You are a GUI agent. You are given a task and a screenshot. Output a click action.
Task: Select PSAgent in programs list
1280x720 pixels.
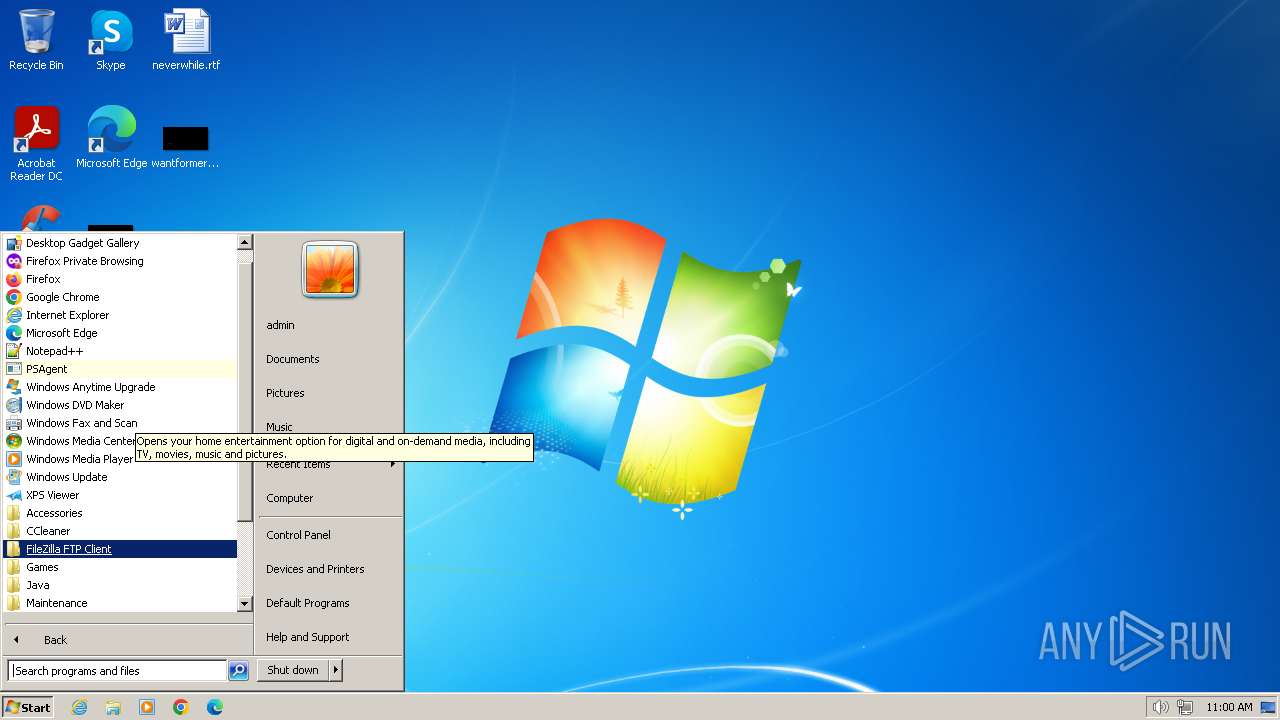(120, 369)
